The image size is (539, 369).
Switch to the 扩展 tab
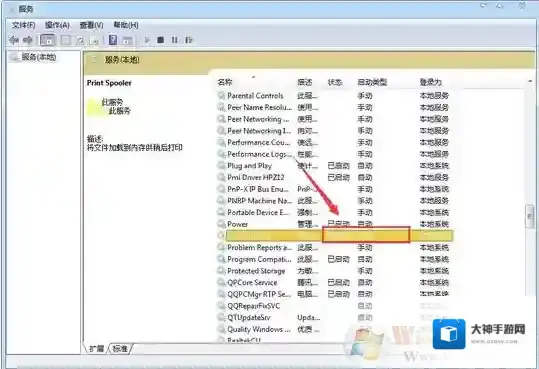click(97, 349)
